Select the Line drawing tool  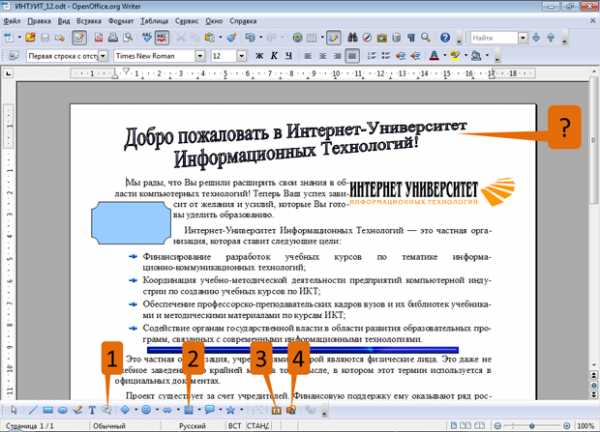[x=33, y=410]
